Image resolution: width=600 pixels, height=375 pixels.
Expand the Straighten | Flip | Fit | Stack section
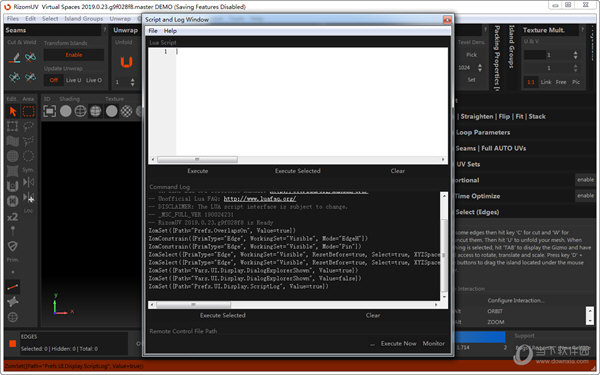tap(502, 116)
